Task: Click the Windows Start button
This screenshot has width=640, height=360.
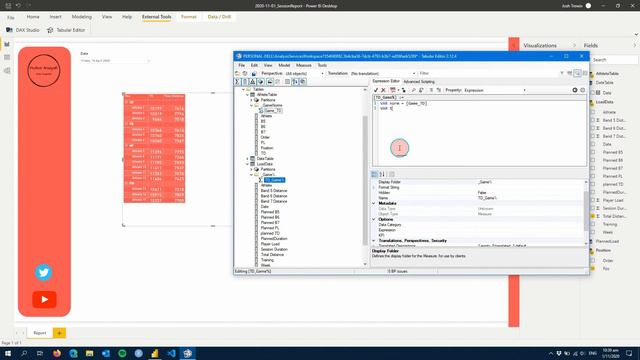Action: tap(8, 353)
